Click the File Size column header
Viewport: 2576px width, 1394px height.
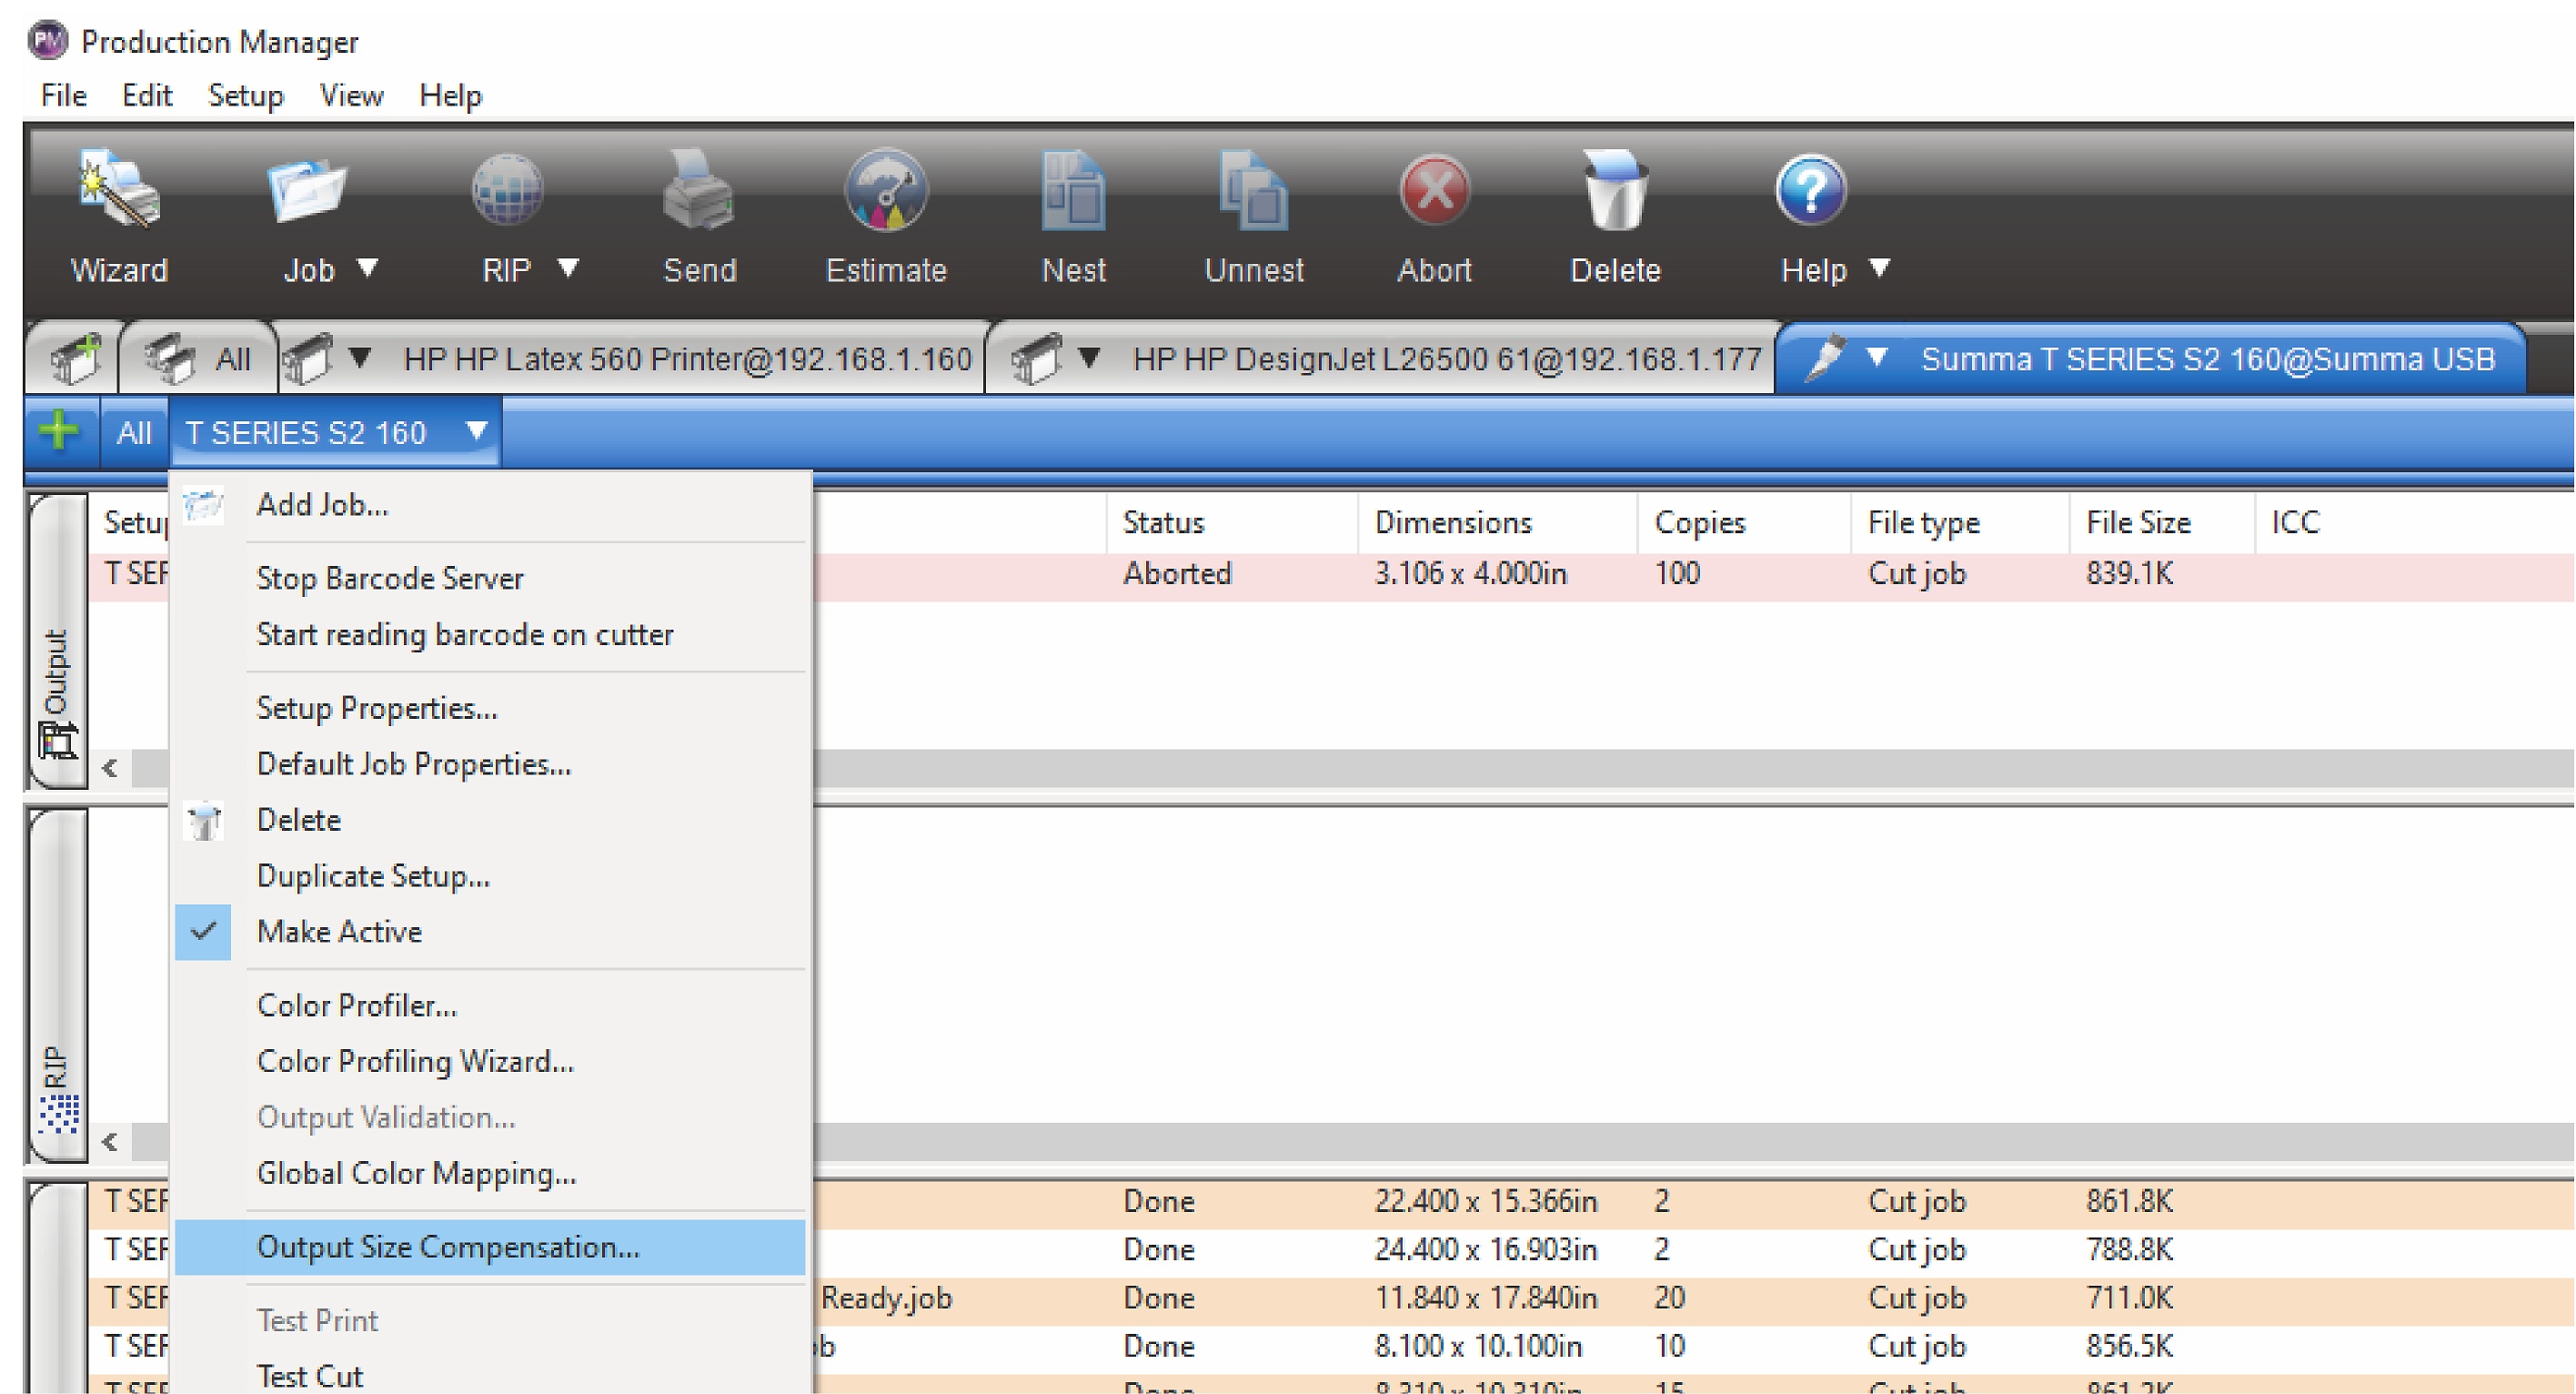pyautogui.click(x=2162, y=522)
